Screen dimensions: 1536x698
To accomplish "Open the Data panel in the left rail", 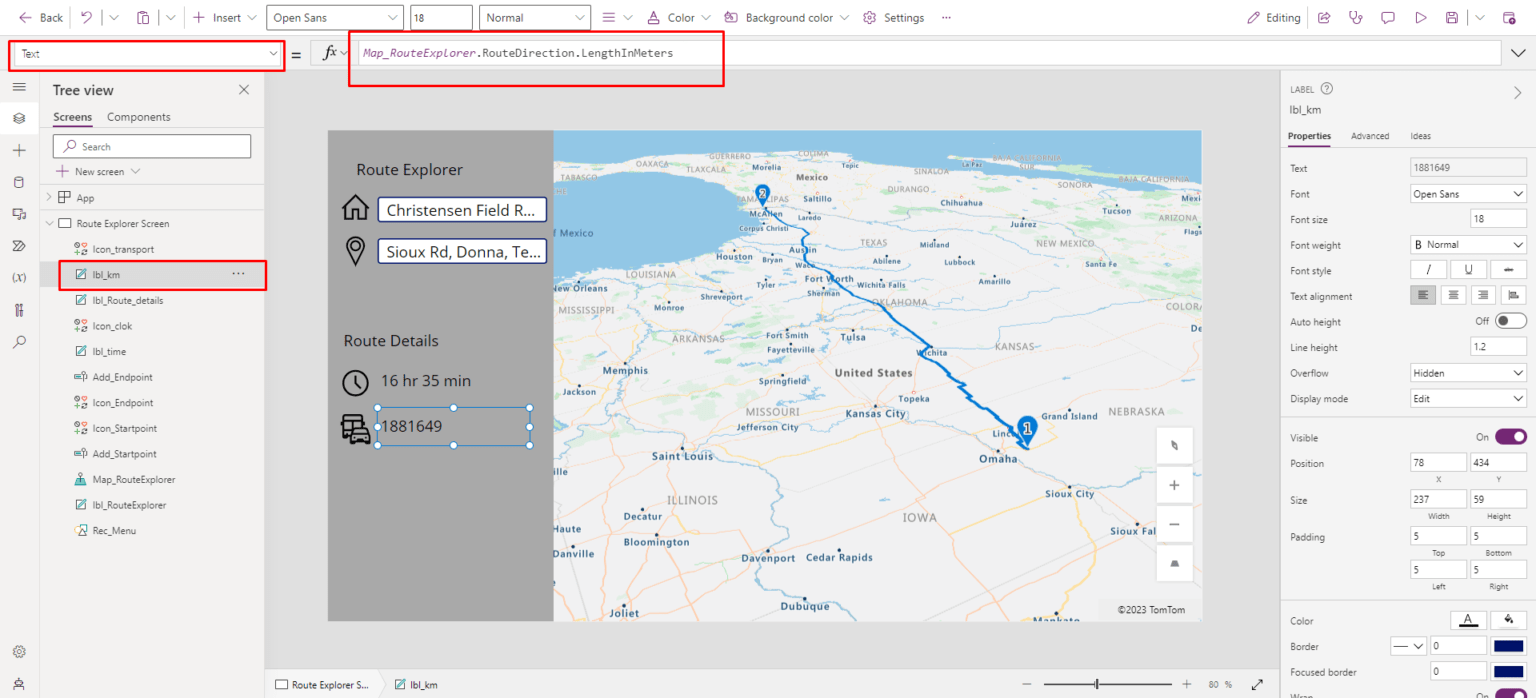I will pos(20,182).
